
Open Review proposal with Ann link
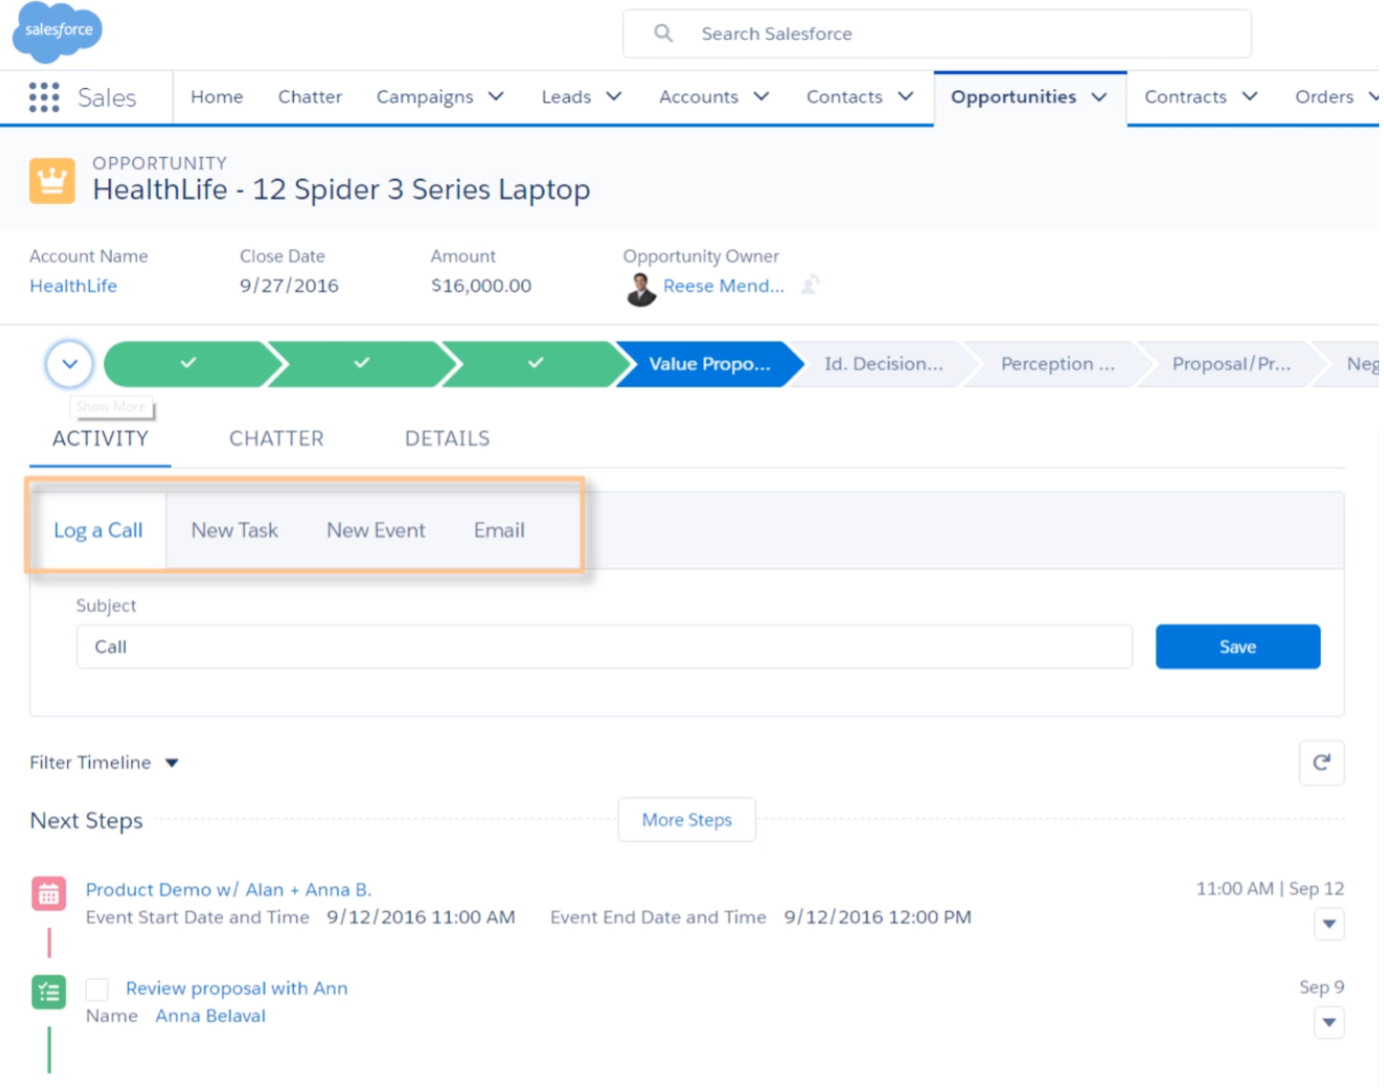coord(236,988)
